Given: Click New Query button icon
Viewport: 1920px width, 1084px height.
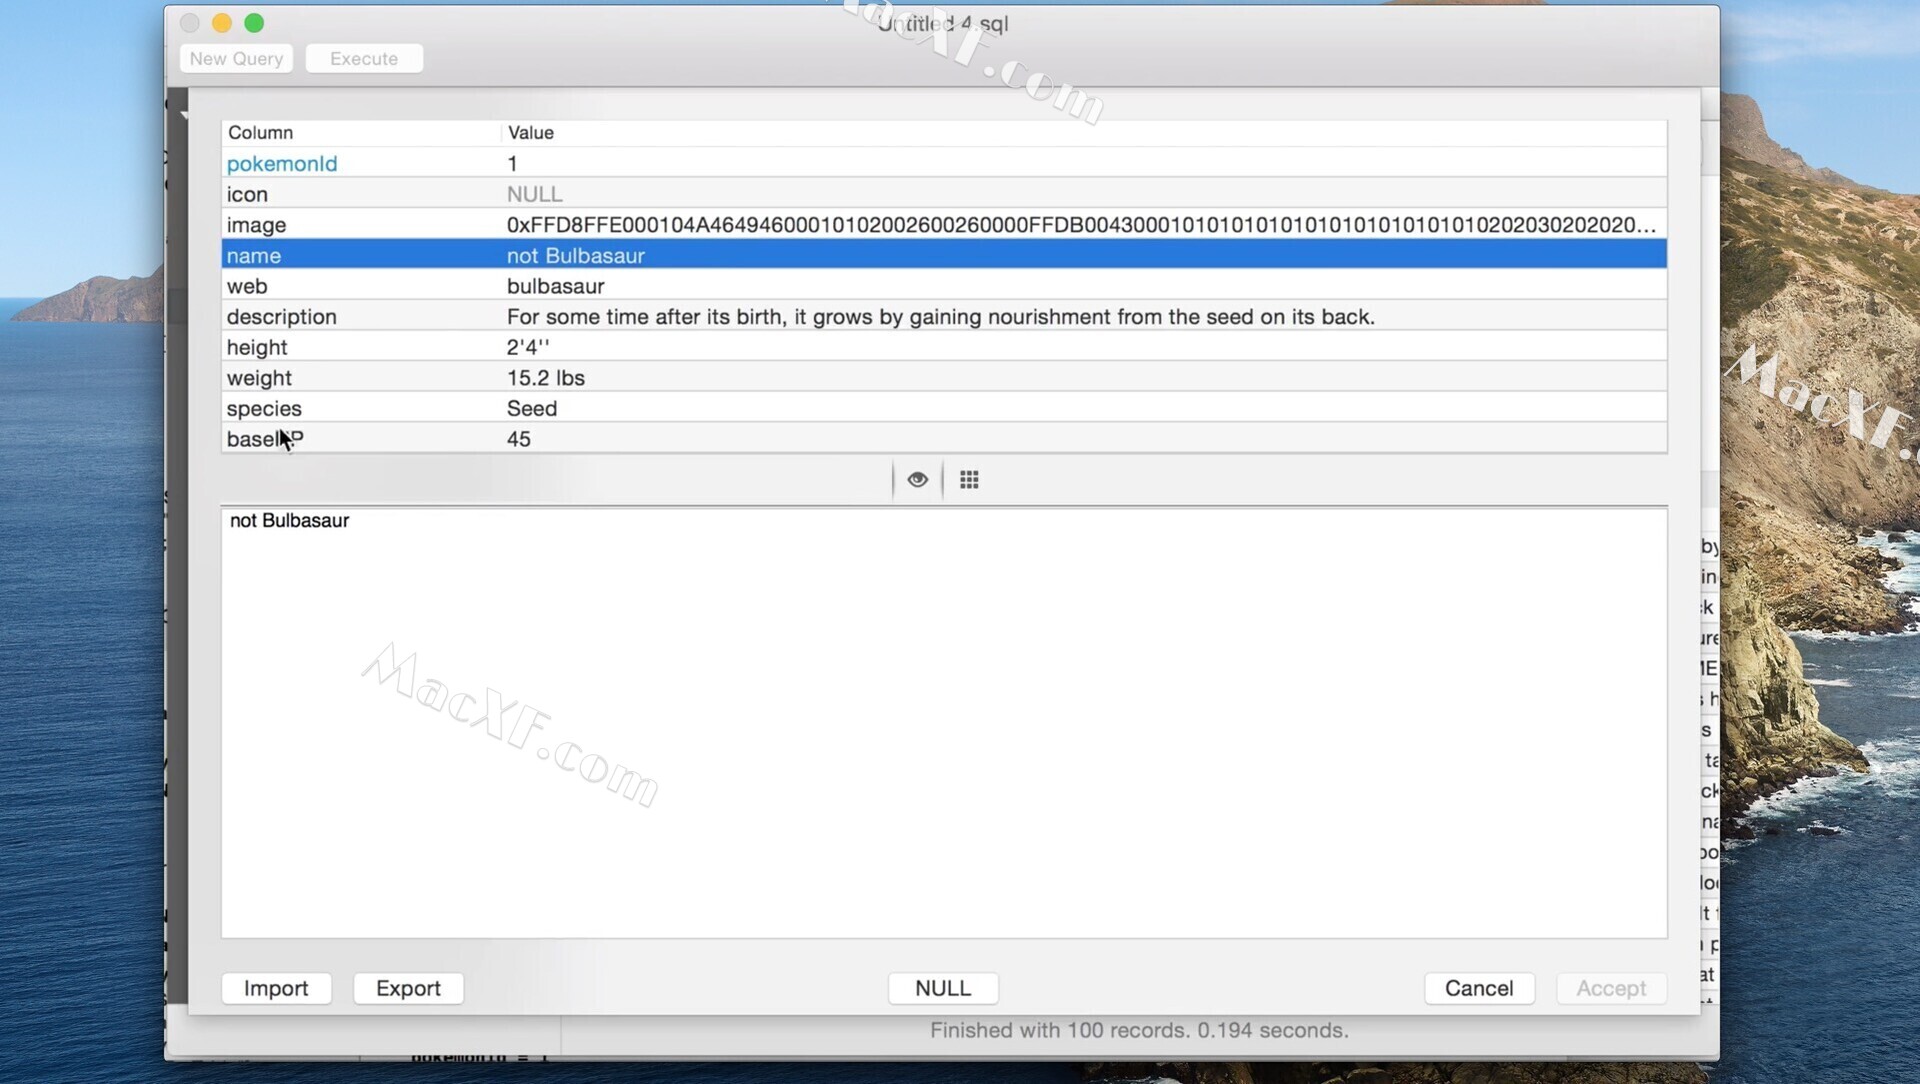Looking at the screenshot, I should point(236,57).
